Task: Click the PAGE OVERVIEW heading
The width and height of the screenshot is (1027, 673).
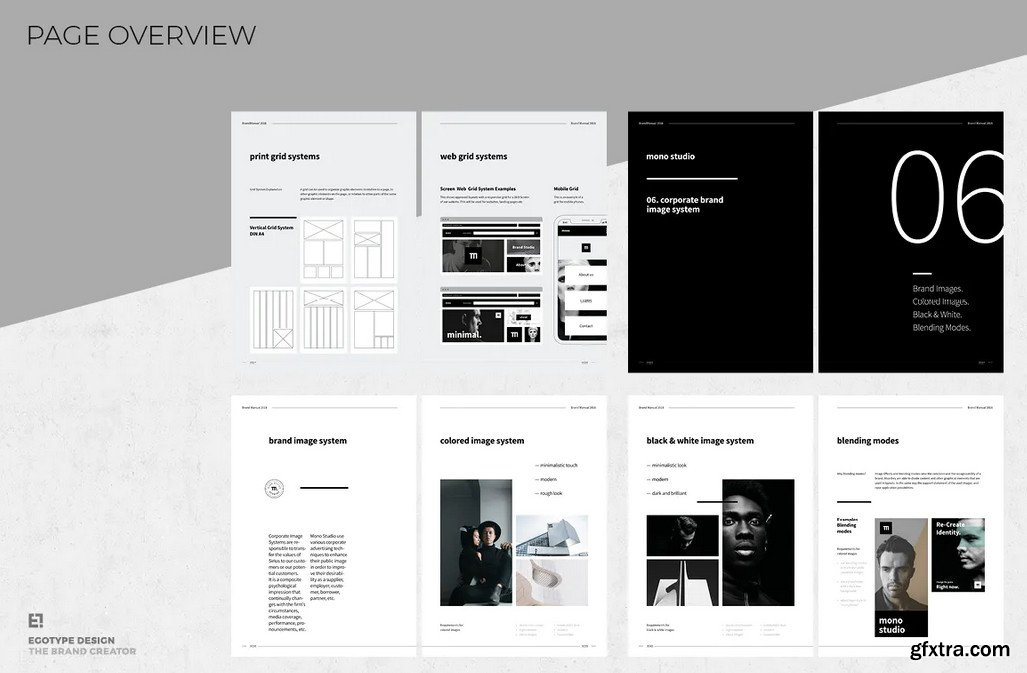Action: coord(140,36)
